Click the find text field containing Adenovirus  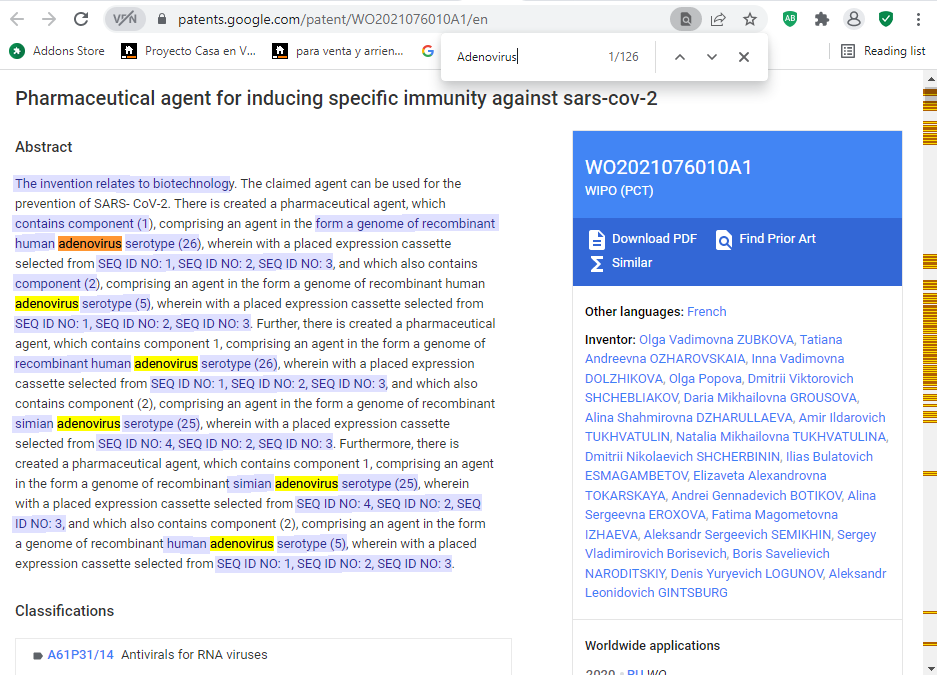click(525, 57)
